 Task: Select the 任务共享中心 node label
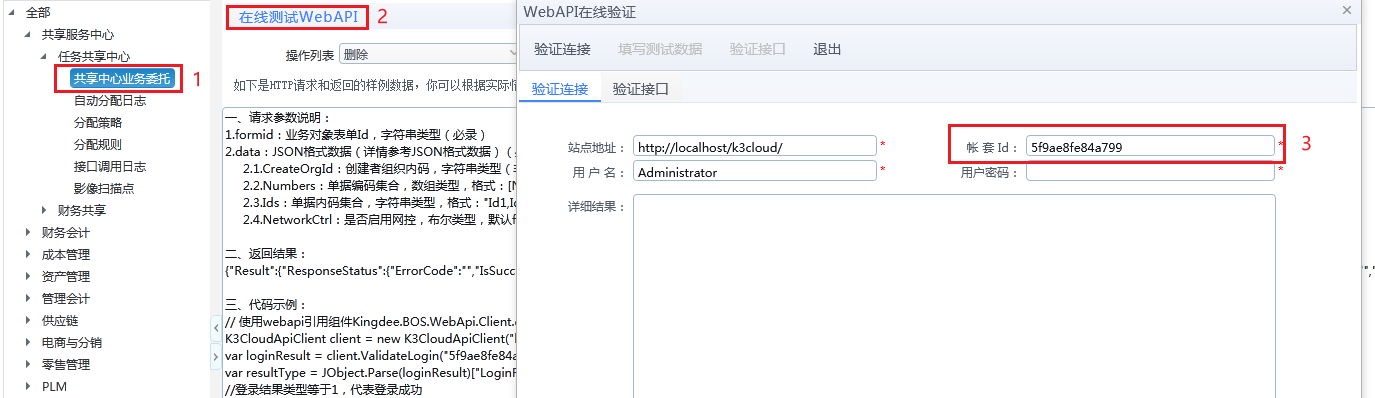(94, 56)
